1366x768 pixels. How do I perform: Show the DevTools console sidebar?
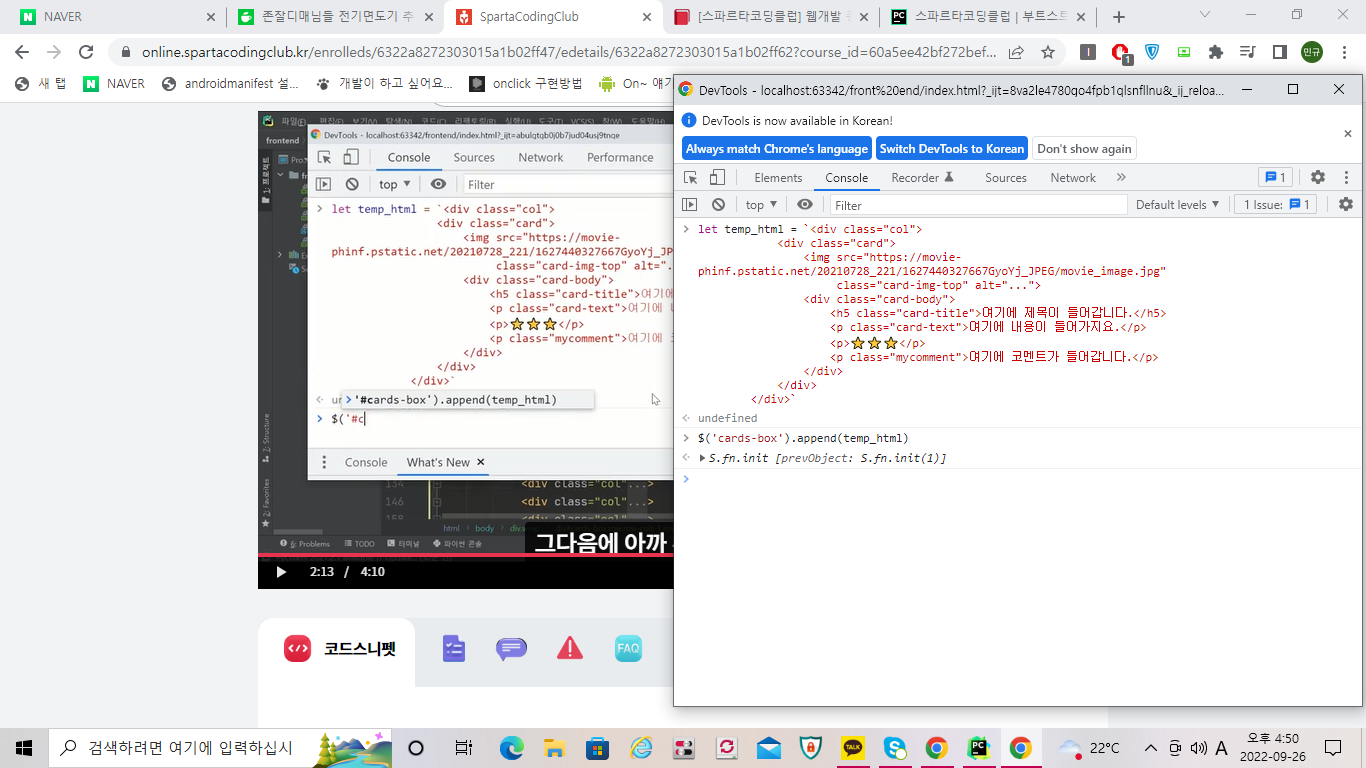pyautogui.click(x=689, y=204)
